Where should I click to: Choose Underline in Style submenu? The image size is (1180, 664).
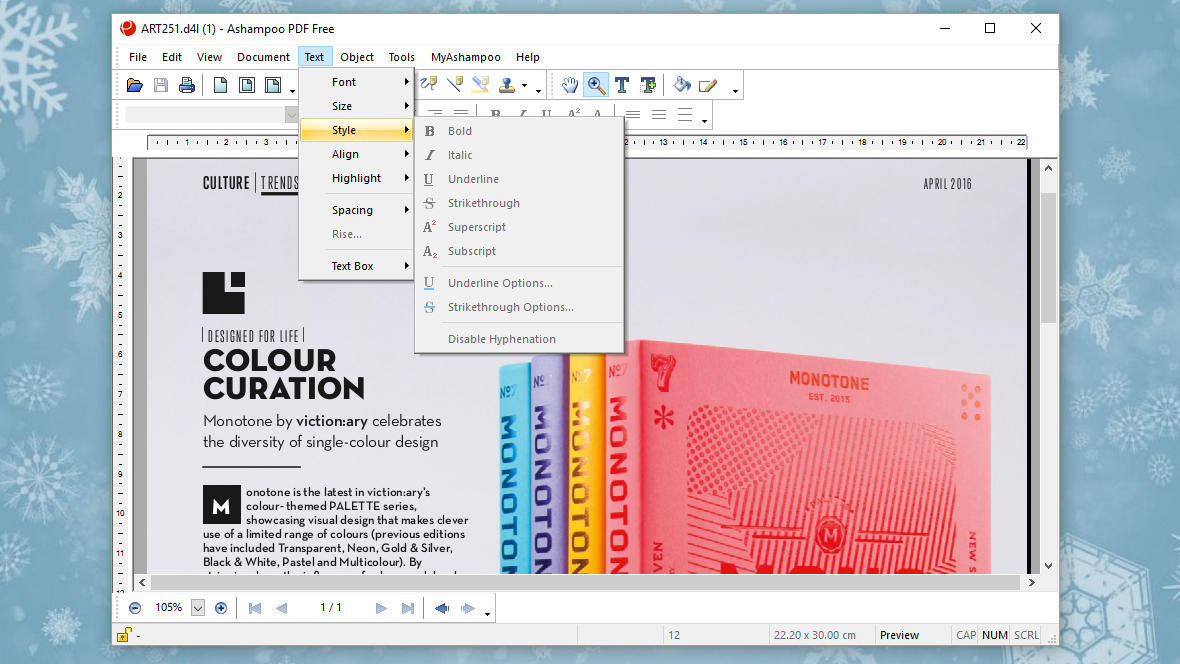[519, 179]
